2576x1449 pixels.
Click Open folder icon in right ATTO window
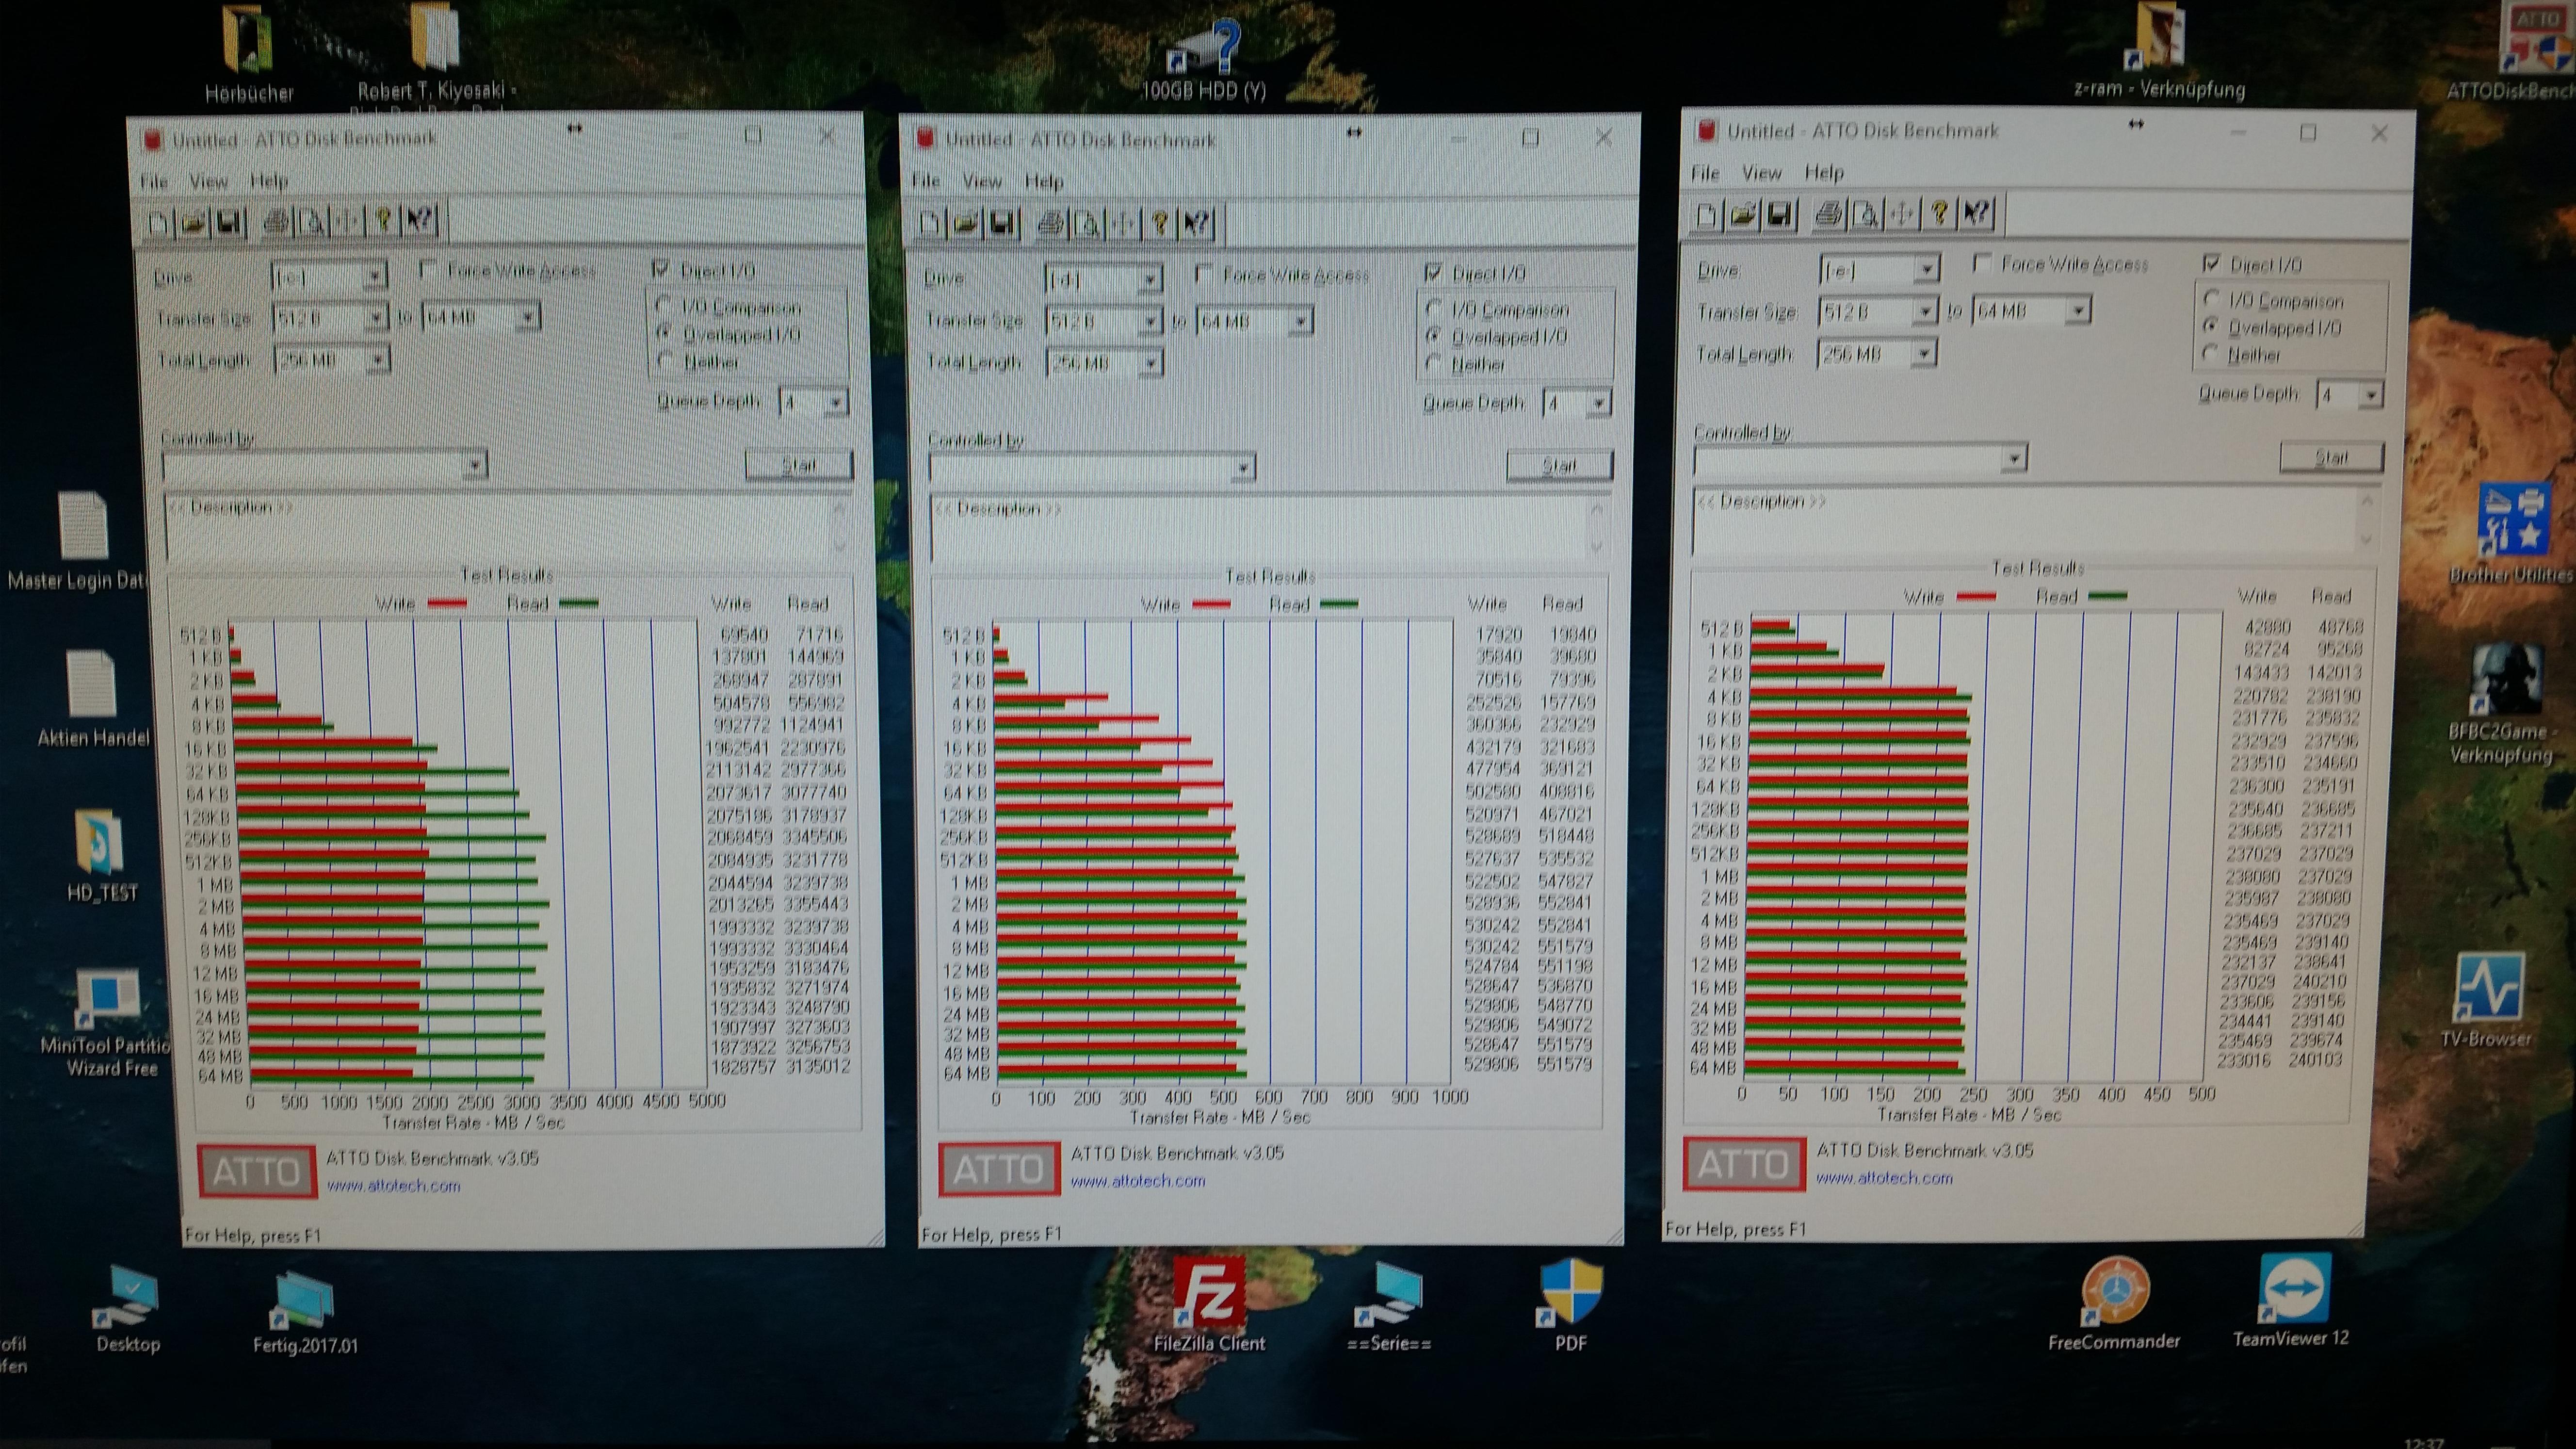[x=1742, y=215]
